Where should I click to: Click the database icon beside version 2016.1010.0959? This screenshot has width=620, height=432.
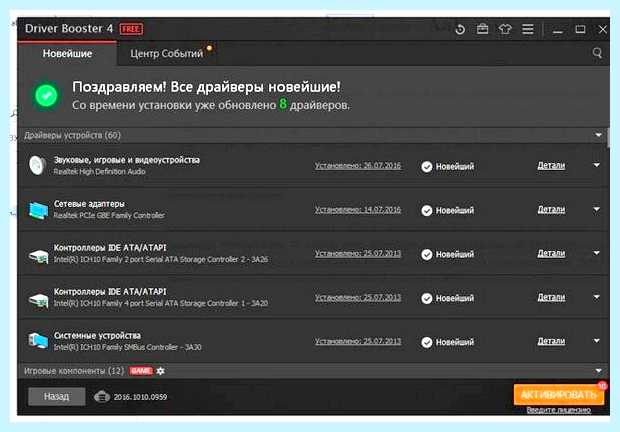(x=102, y=396)
